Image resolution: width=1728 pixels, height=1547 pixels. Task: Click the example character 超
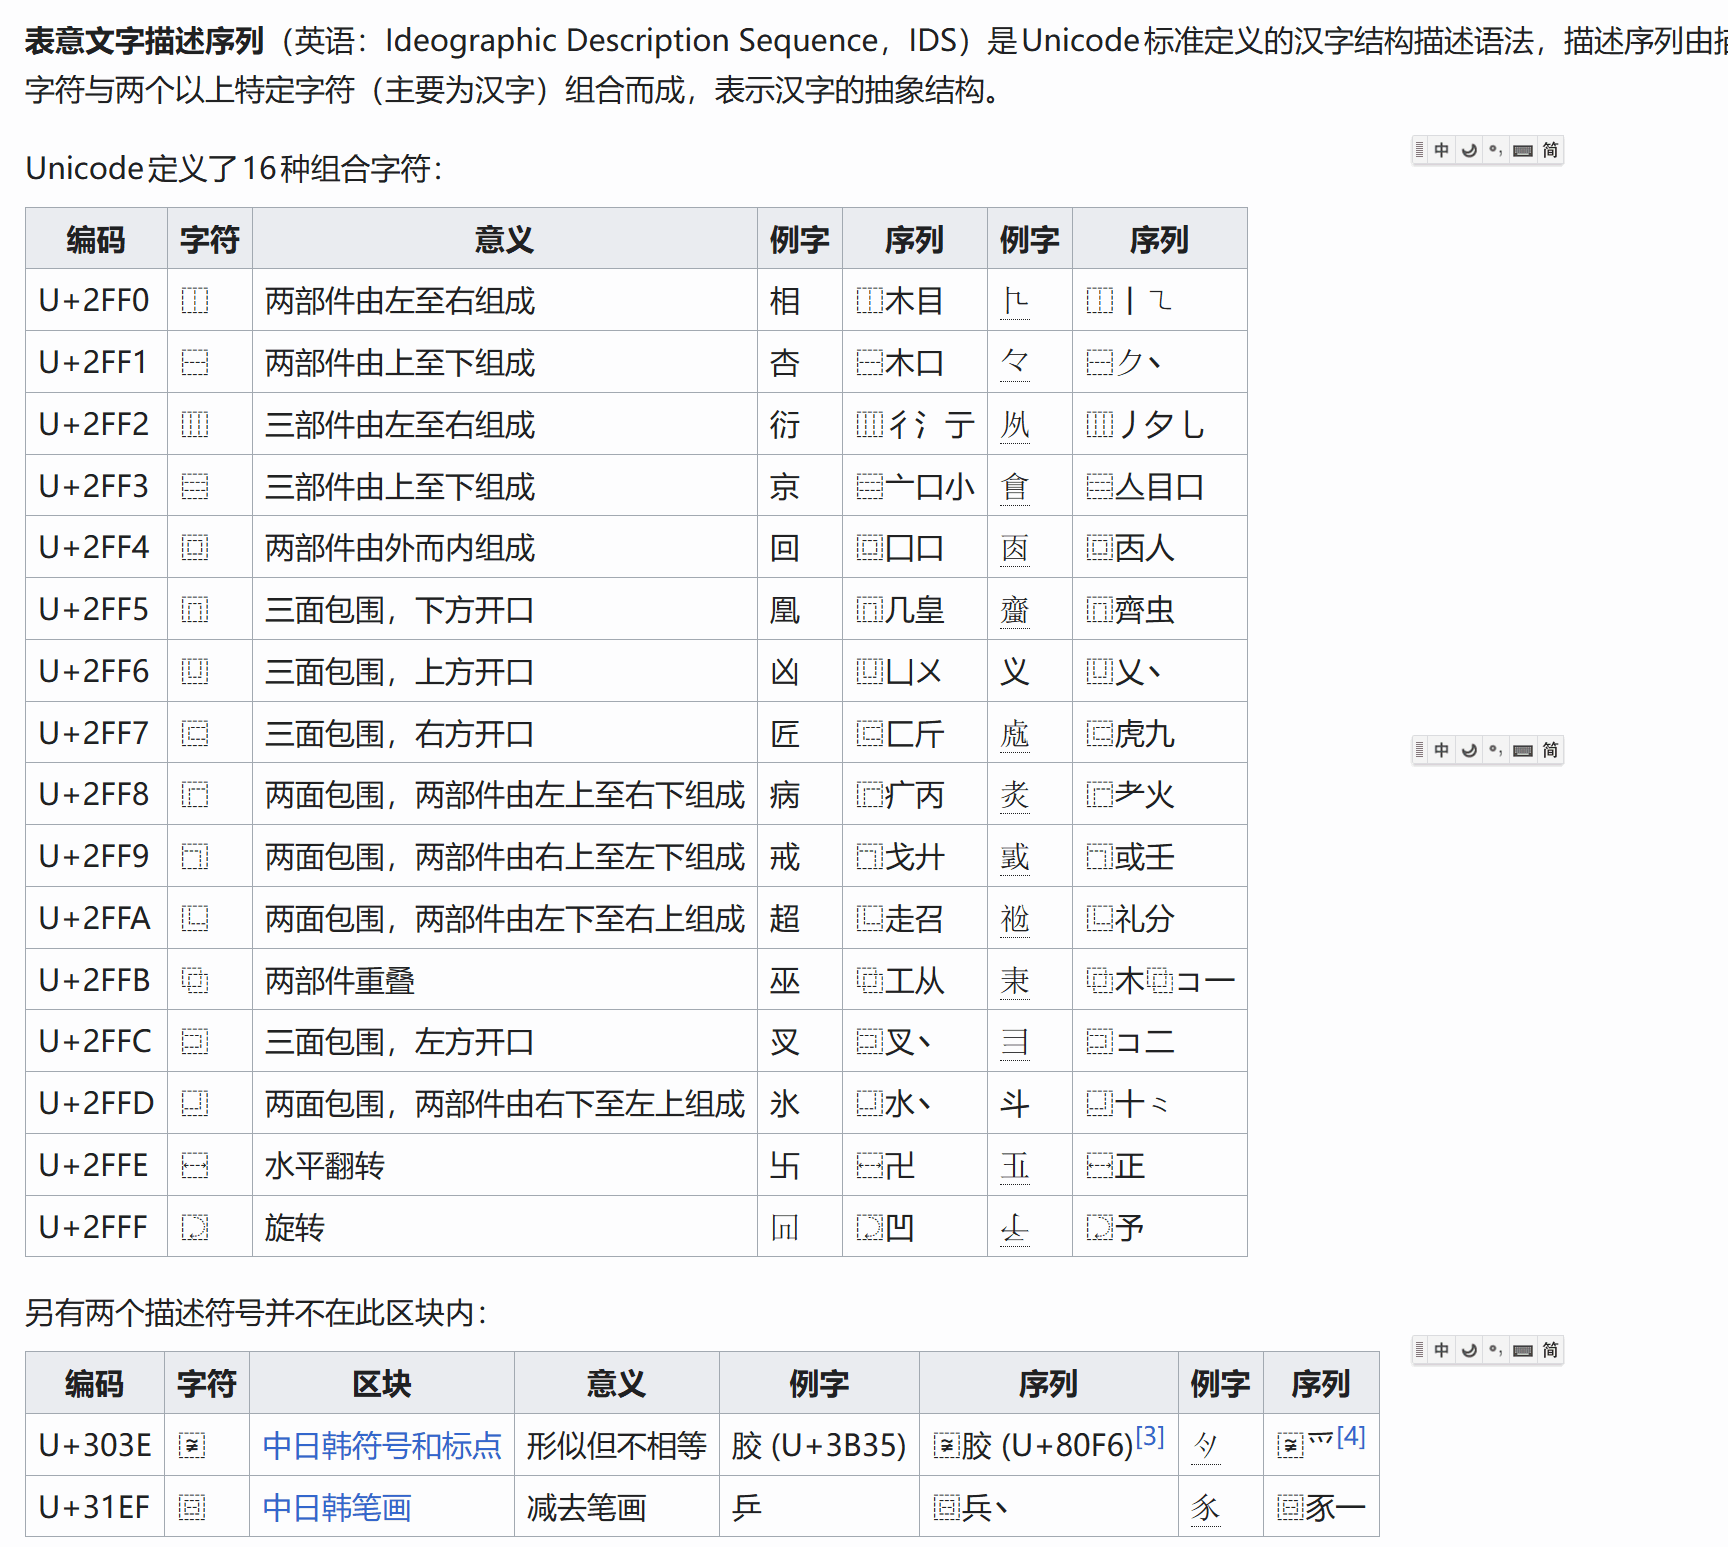click(x=785, y=918)
